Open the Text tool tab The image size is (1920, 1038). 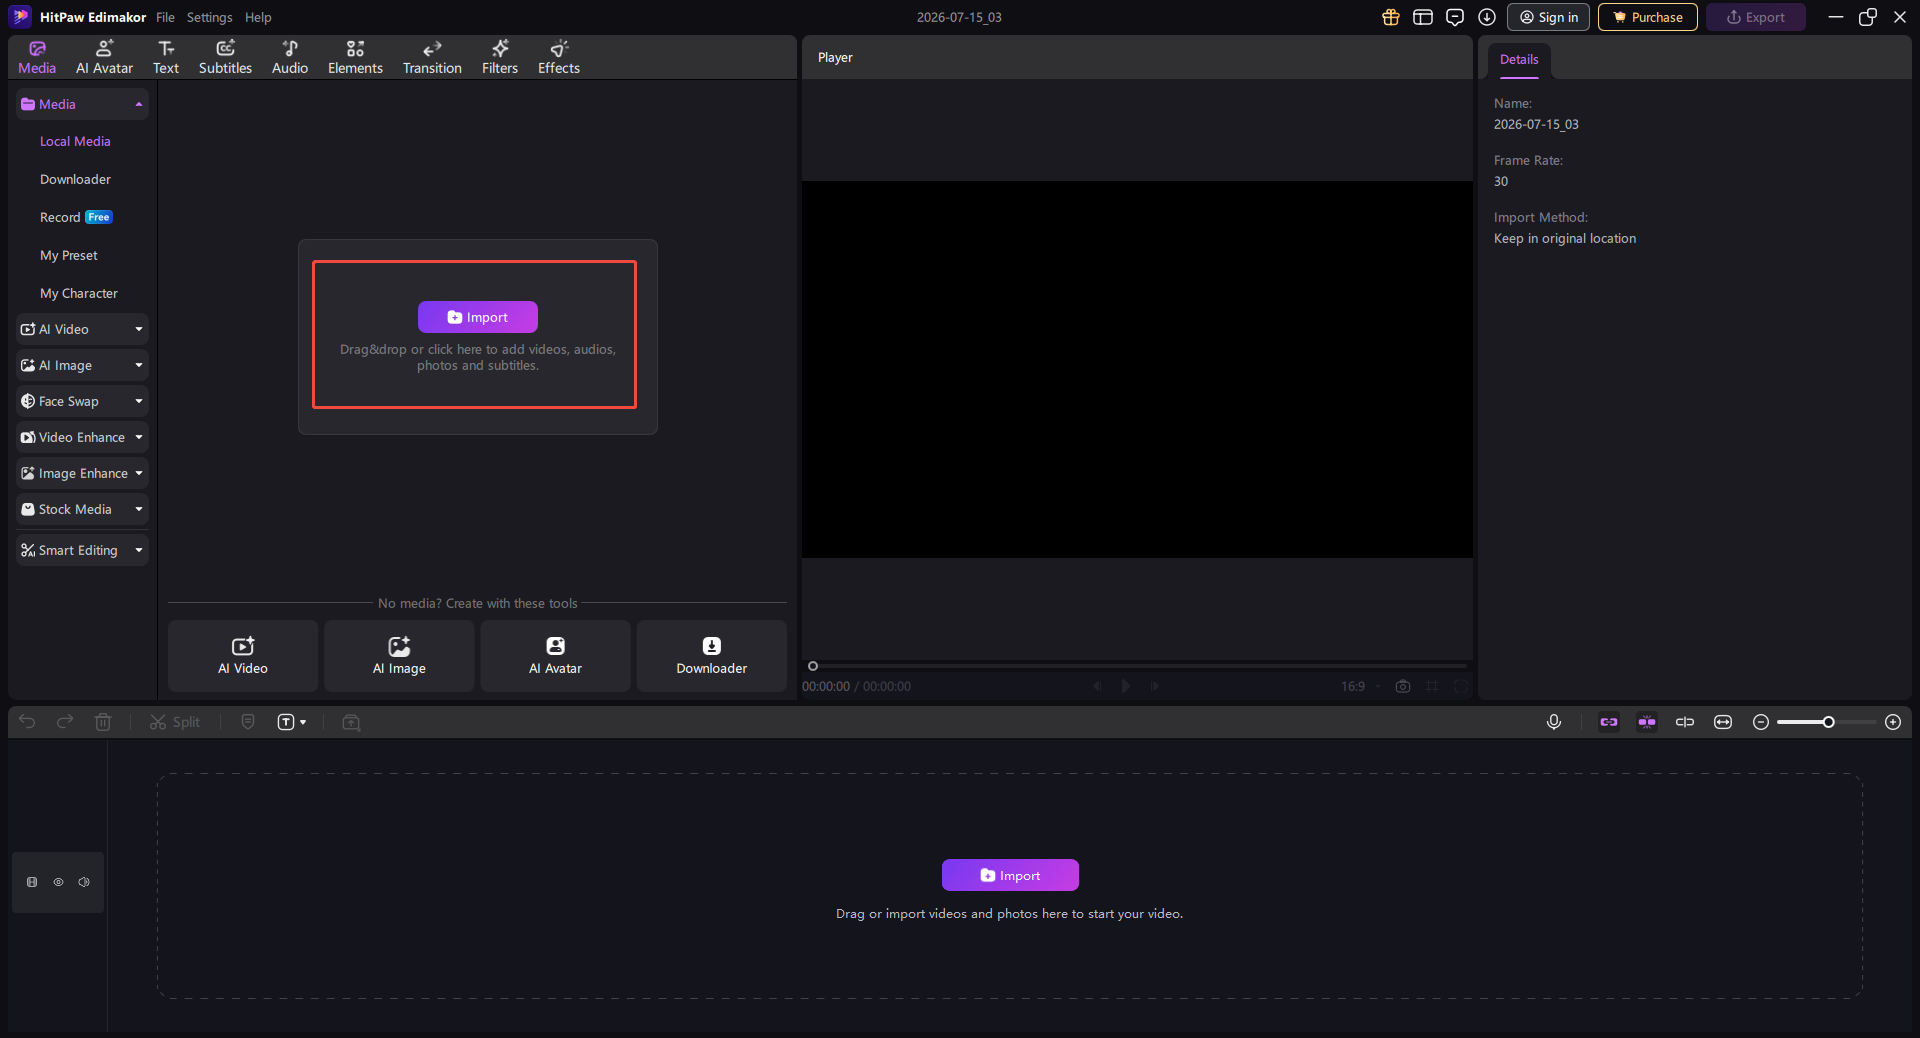(x=166, y=57)
